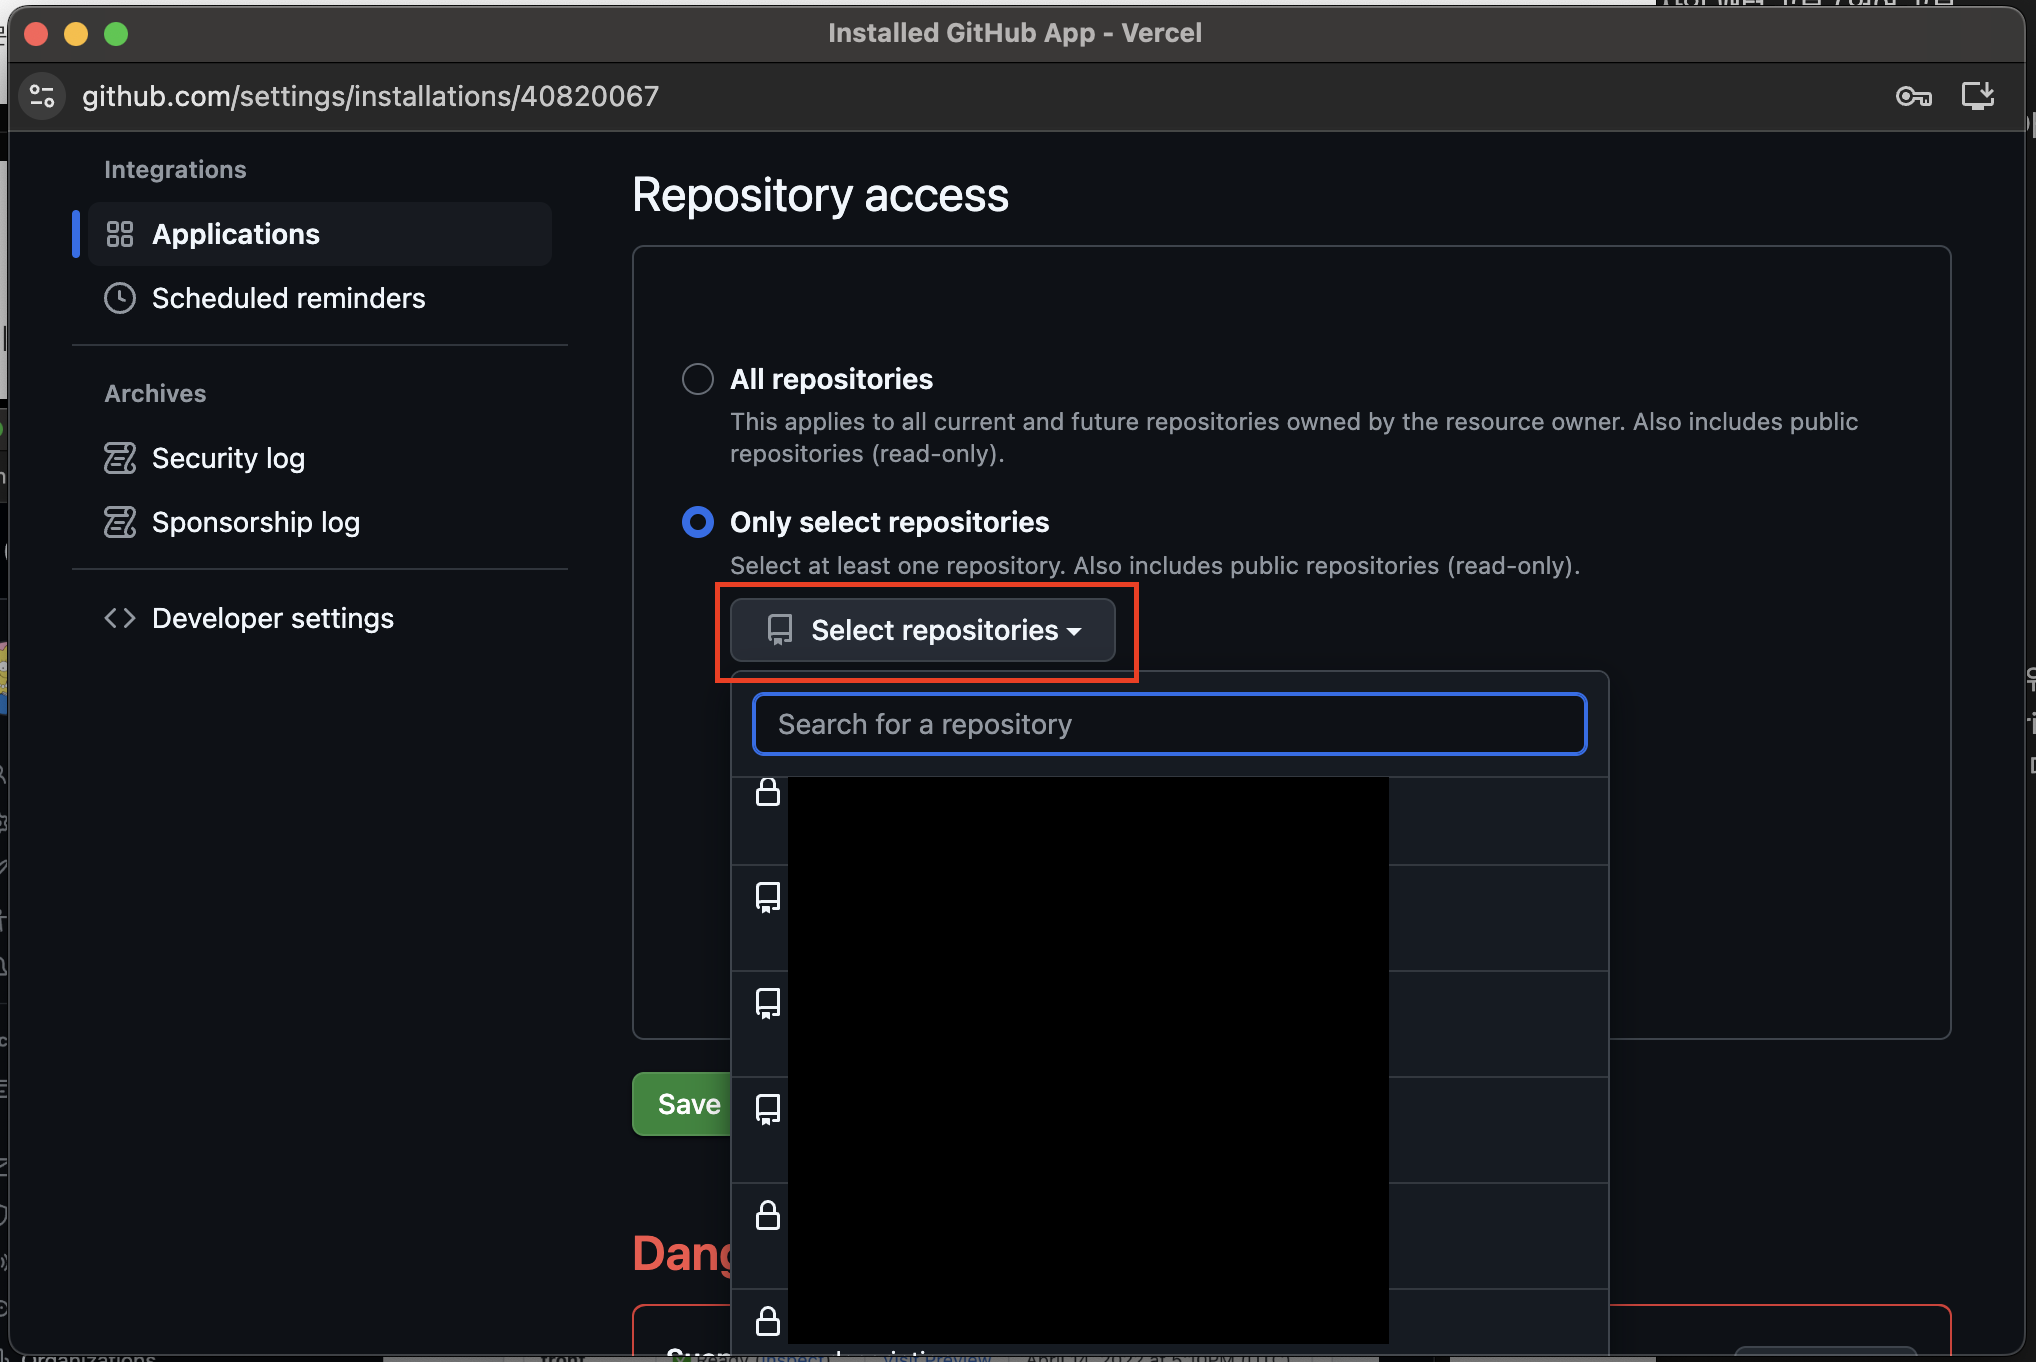Go to Developer settings

pos(272,618)
